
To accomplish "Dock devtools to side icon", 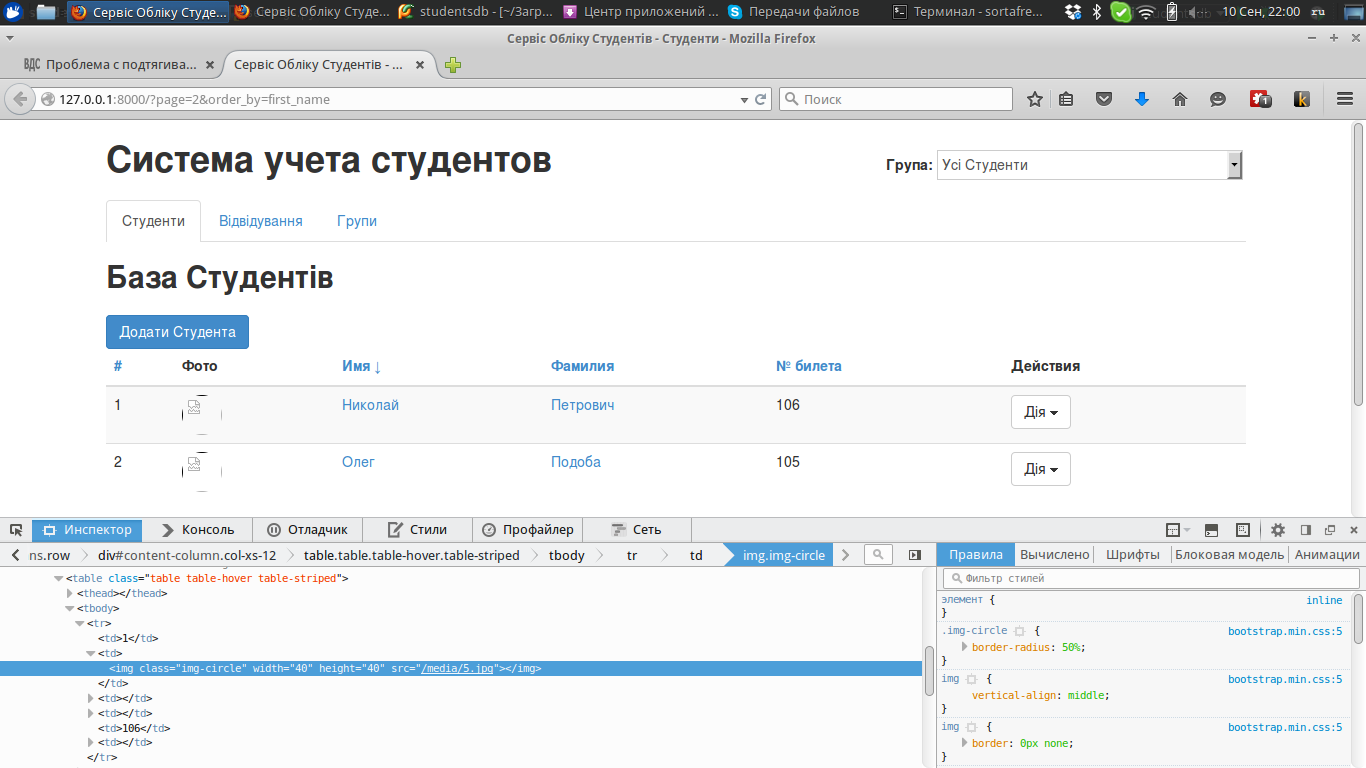I will tap(1305, 530).
